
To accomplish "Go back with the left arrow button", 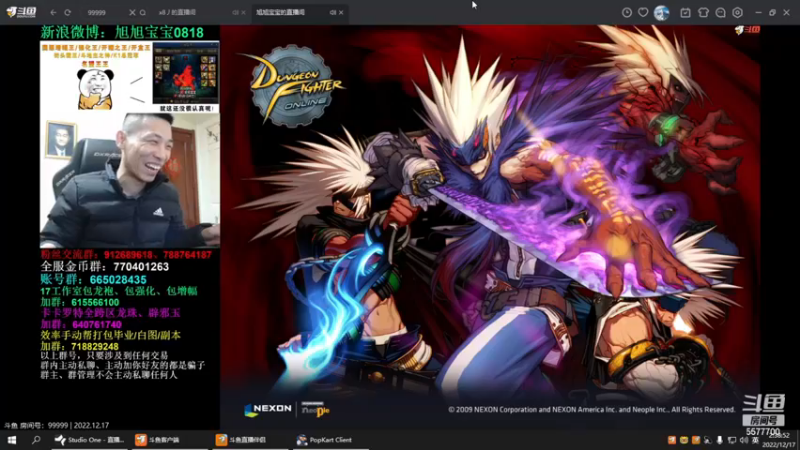I will click(53, 12).
